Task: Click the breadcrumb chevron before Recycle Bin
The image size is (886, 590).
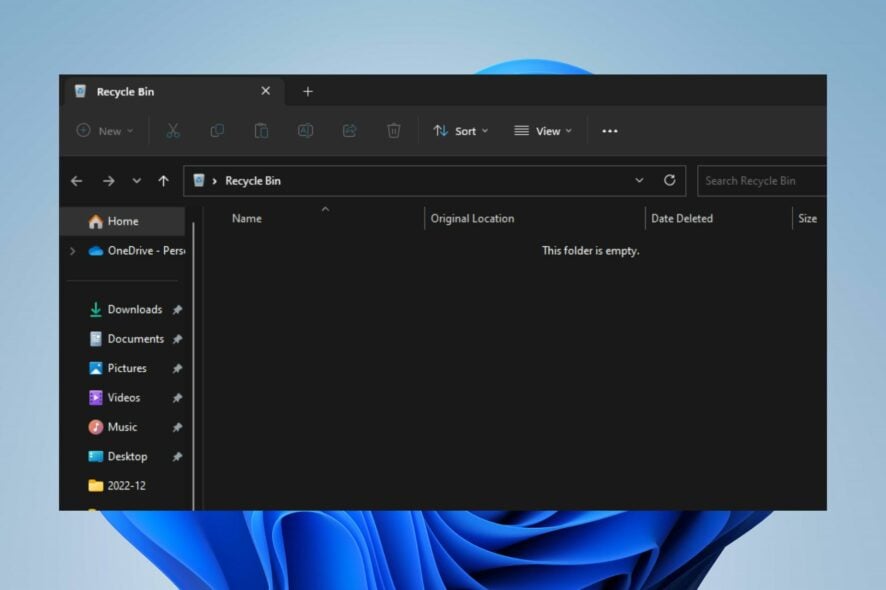Action: coord(215,181)
